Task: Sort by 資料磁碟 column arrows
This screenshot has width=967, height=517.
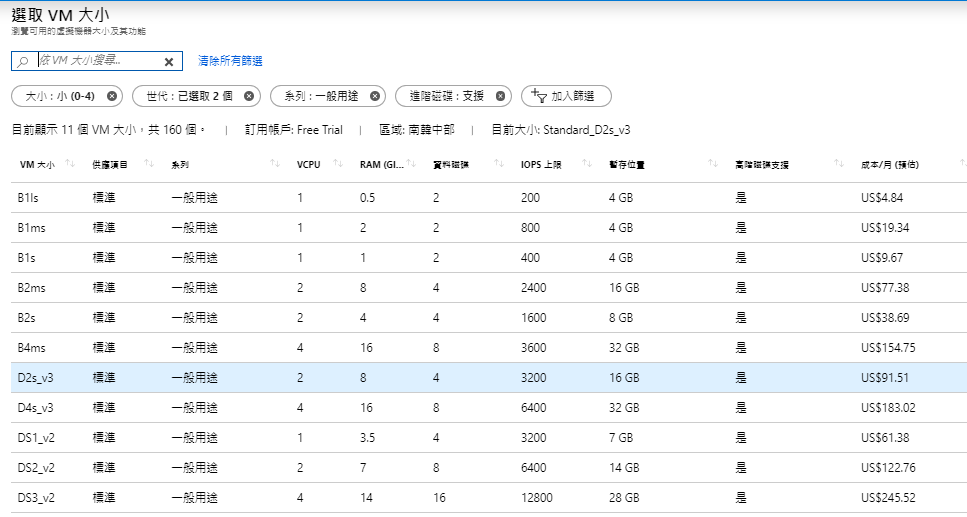Action: pyautogui.click(x=500, y=163)
